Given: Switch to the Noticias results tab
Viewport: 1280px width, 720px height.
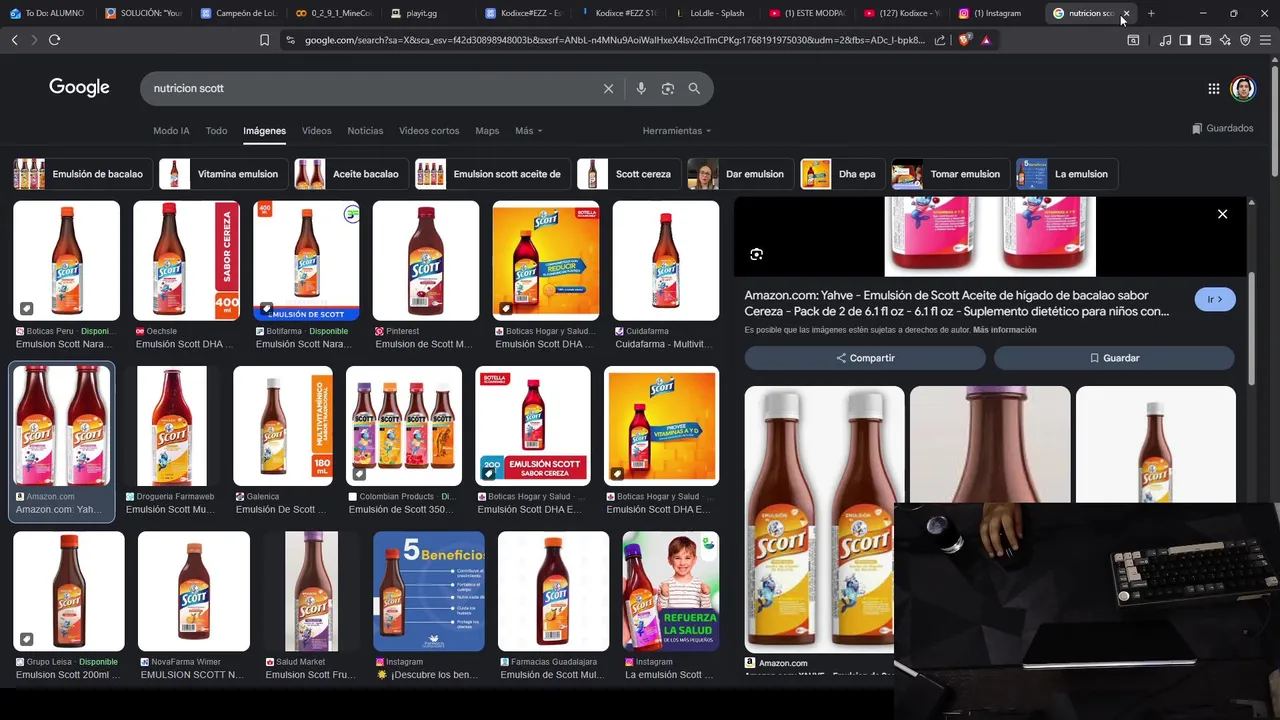Looking at the screenshot, I should (365, 131).
